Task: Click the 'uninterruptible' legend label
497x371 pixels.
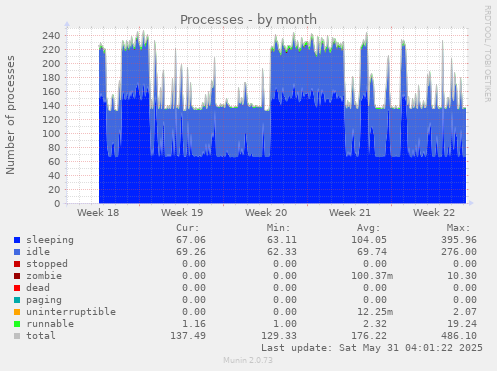Action: point(71,312)
